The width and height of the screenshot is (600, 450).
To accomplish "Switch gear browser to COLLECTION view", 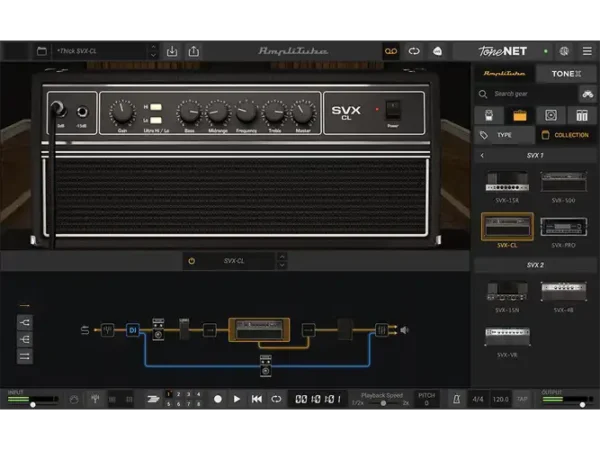I will coord(566,135).
